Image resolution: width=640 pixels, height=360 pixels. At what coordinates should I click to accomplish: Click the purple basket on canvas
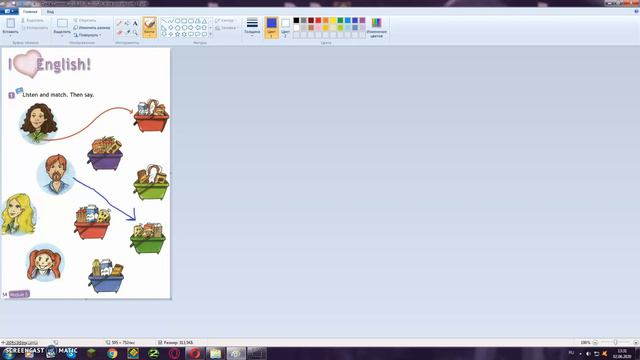click(105, 153)
